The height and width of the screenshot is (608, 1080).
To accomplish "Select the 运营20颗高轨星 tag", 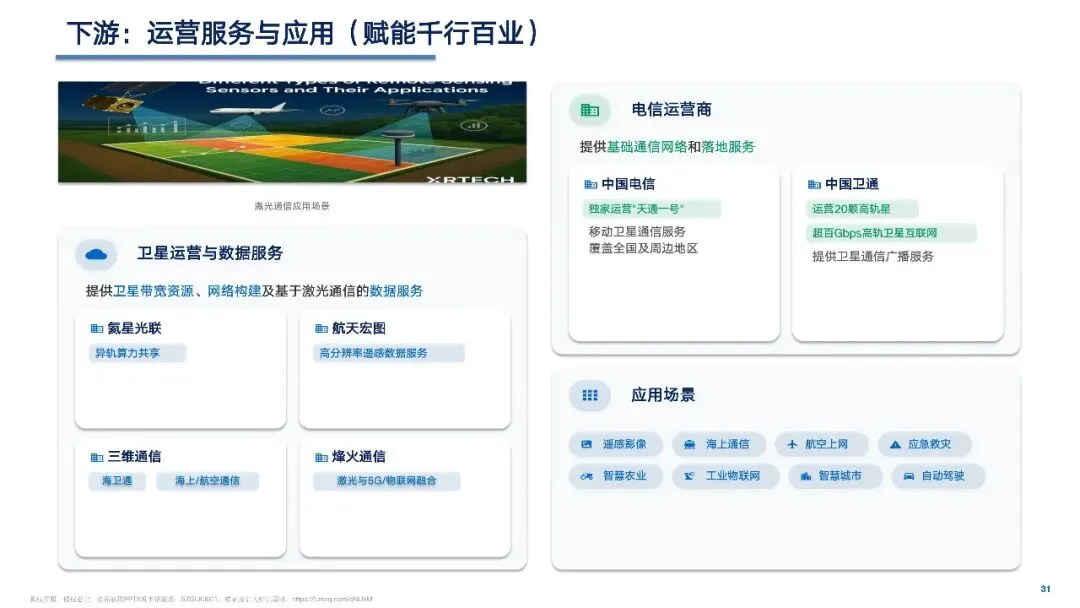I will [862, 209].
